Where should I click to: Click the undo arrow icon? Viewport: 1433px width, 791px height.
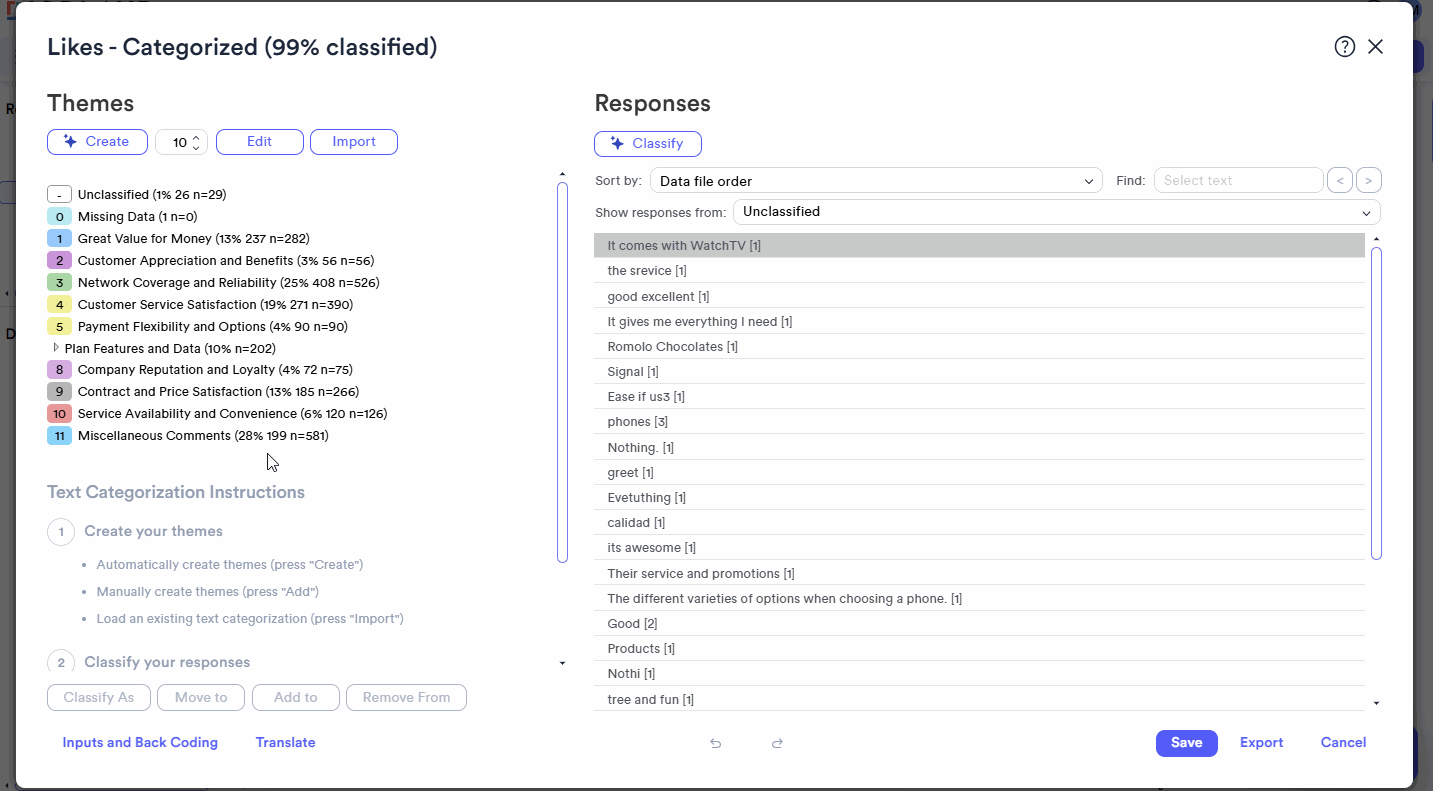(x=715, y=743)
